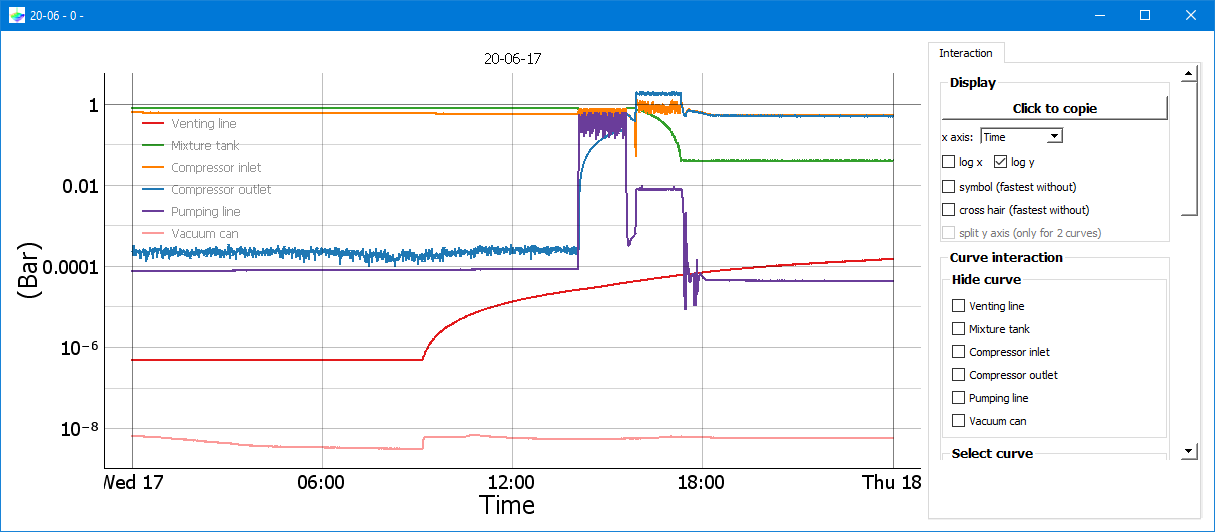Maximize the window
1215x532 pixels.
point(1145,15)
